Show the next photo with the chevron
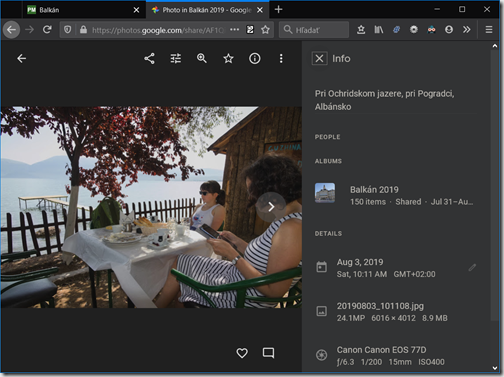The image size is (504, 377). [271, 207]
